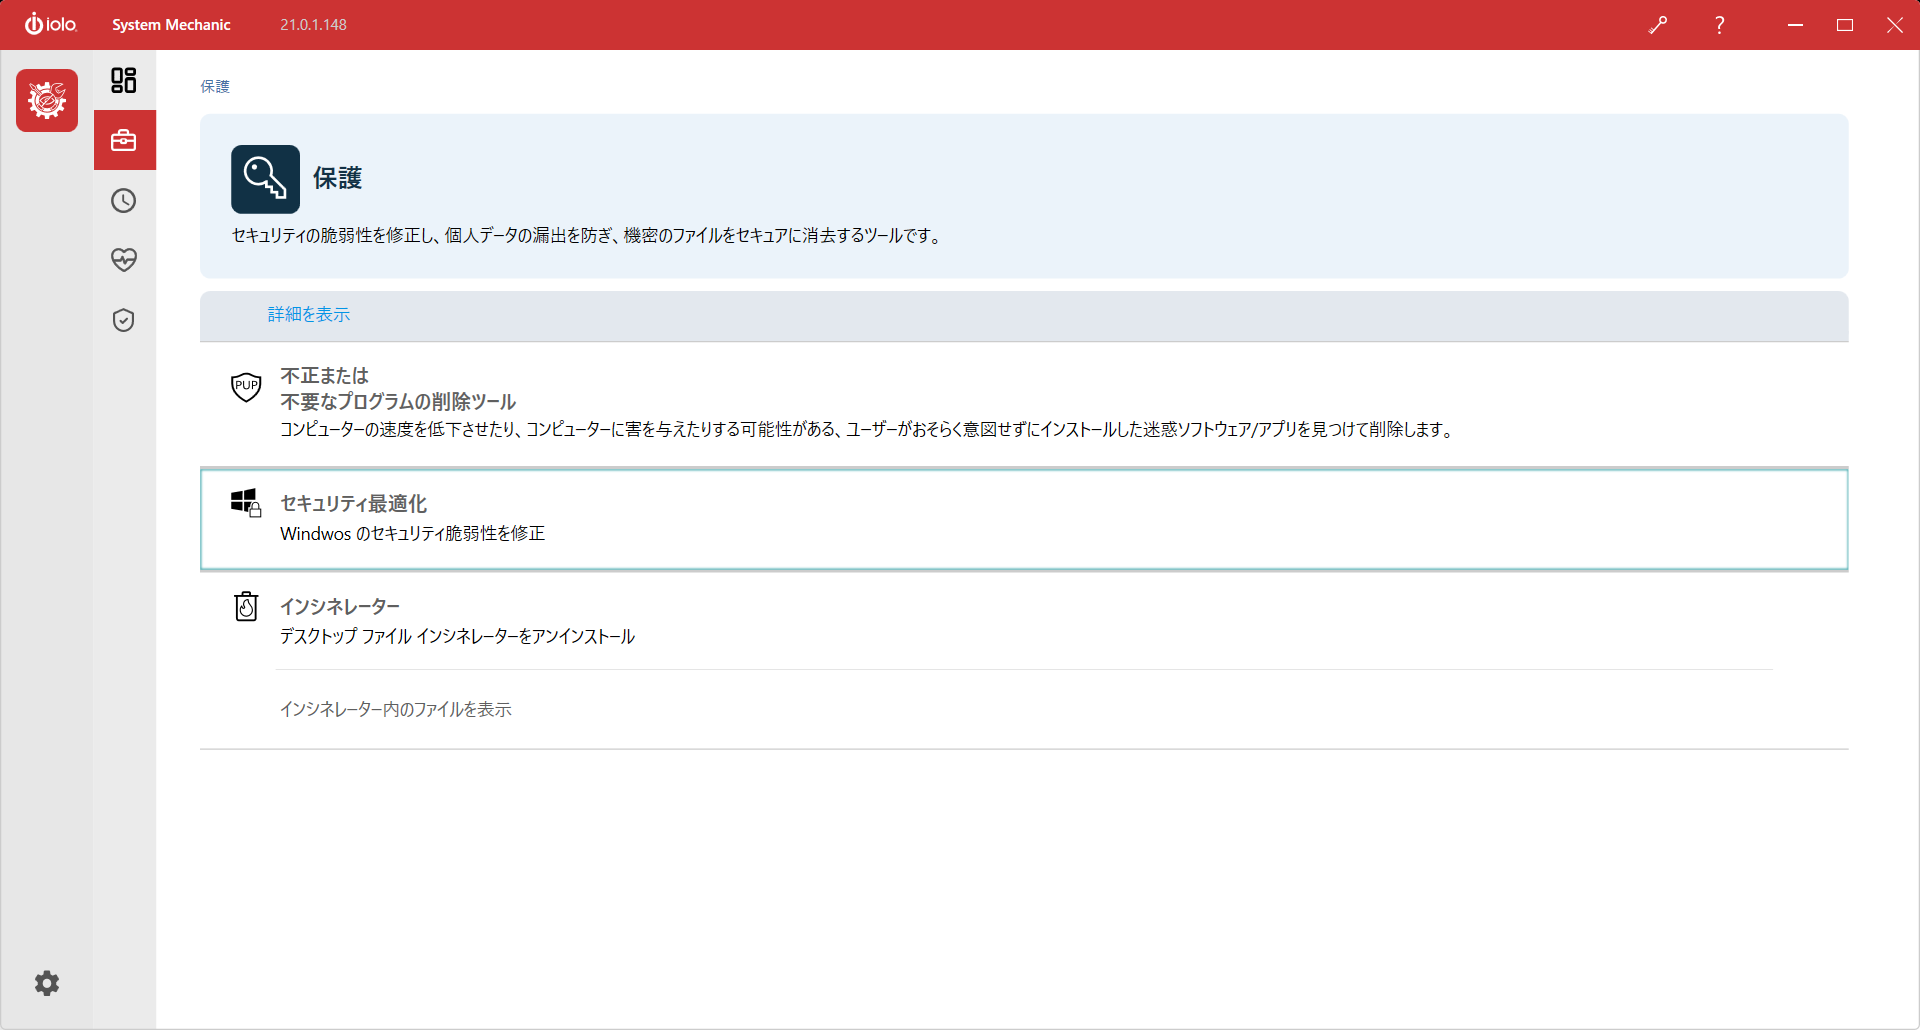Click the heart pulse health icon
The width and height of the screenshot is (1920, 1030).
(x=124, y=260)
